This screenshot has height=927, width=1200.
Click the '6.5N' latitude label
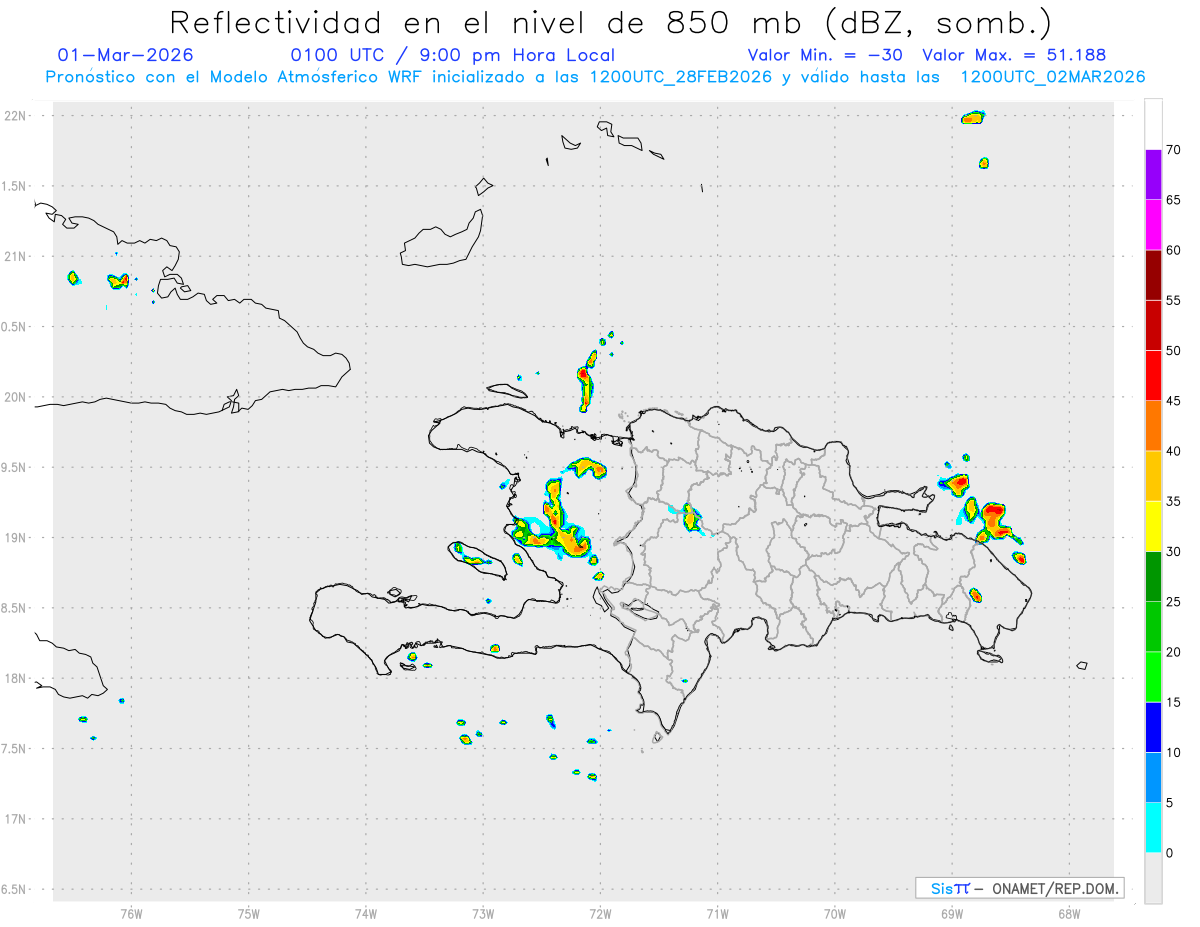click(x=15, y=890)
